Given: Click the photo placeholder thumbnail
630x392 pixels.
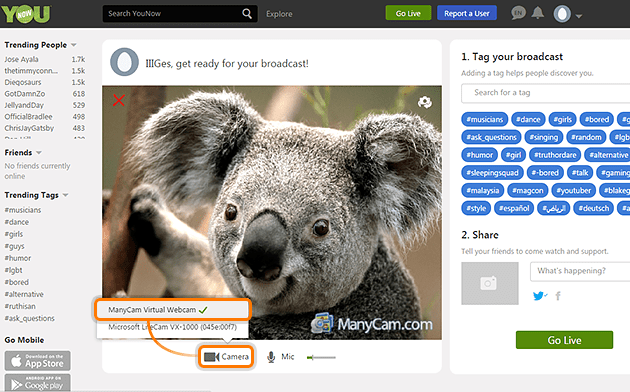Looking at the screenshot, I should click(x=489, y=283).
